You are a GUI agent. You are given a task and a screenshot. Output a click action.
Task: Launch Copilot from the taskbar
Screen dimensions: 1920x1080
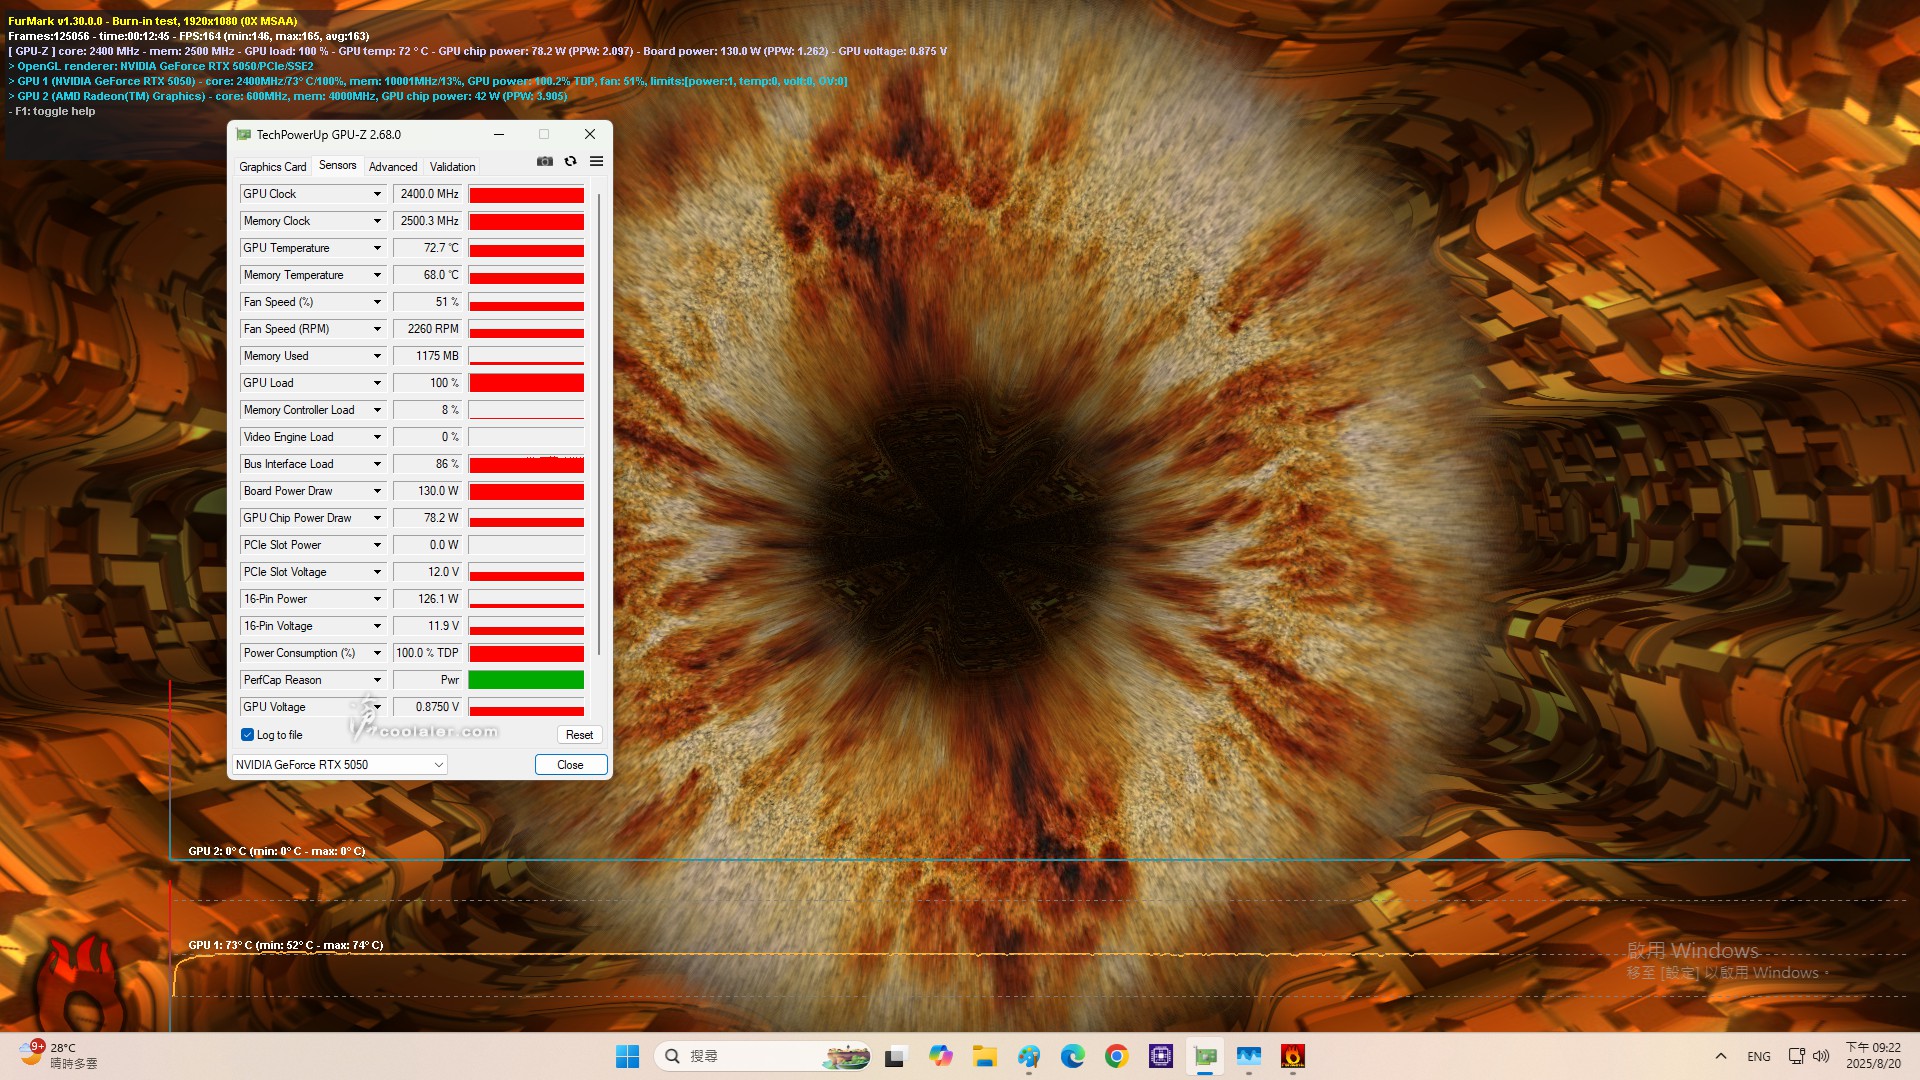(940, 1056)
